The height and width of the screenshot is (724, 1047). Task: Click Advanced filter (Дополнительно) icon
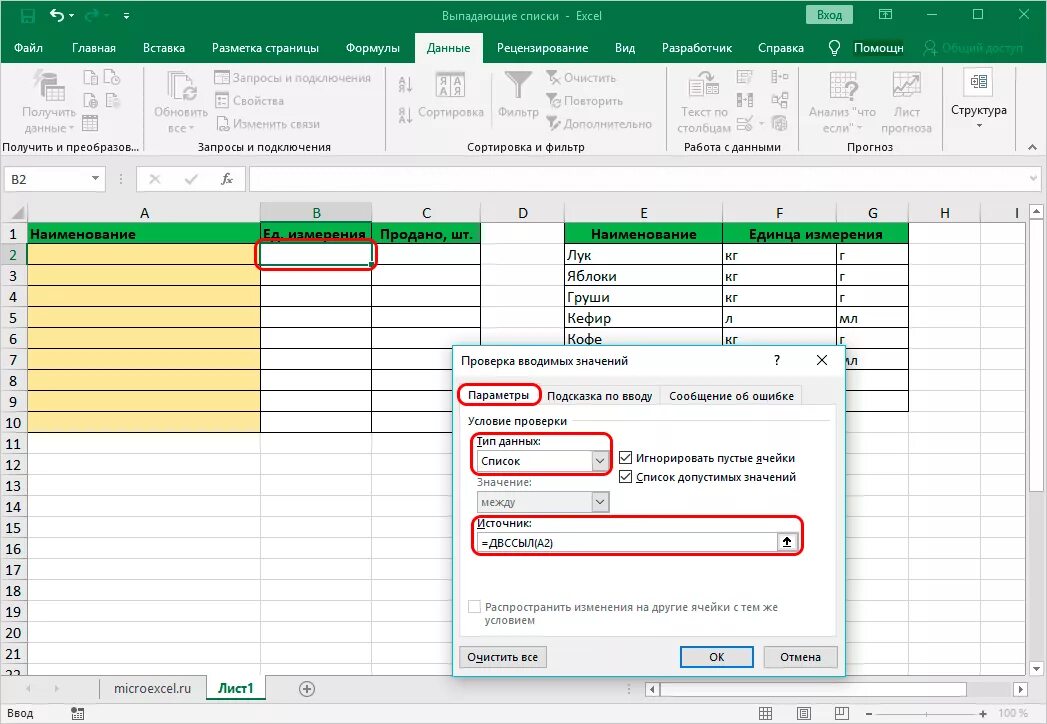coord(553,124)
